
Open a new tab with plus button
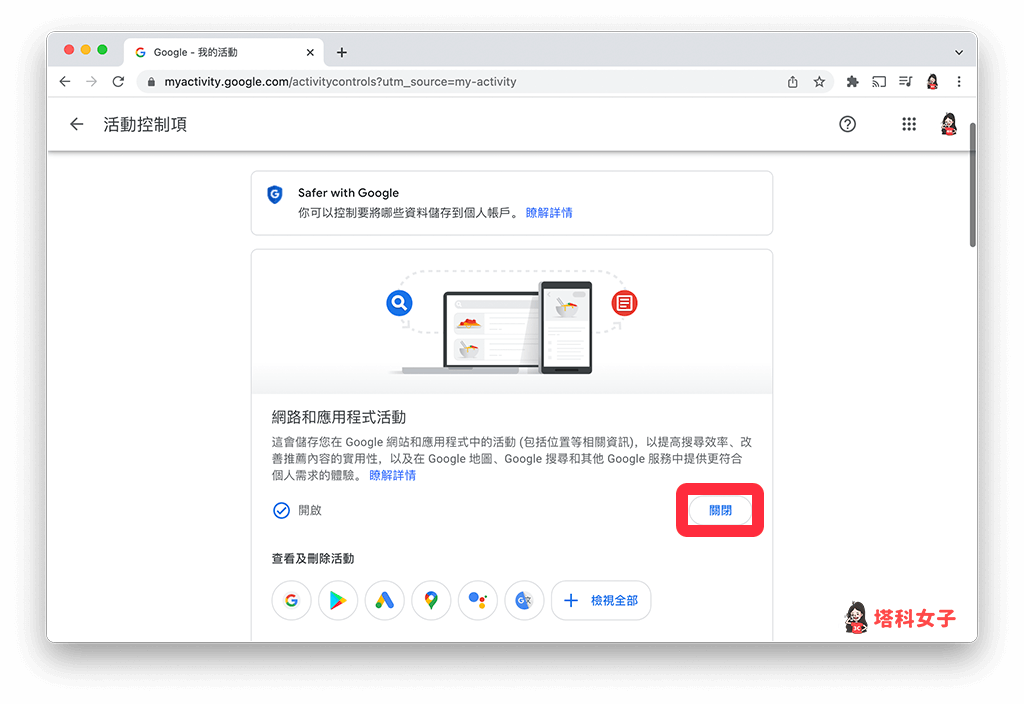click(342, 52)
